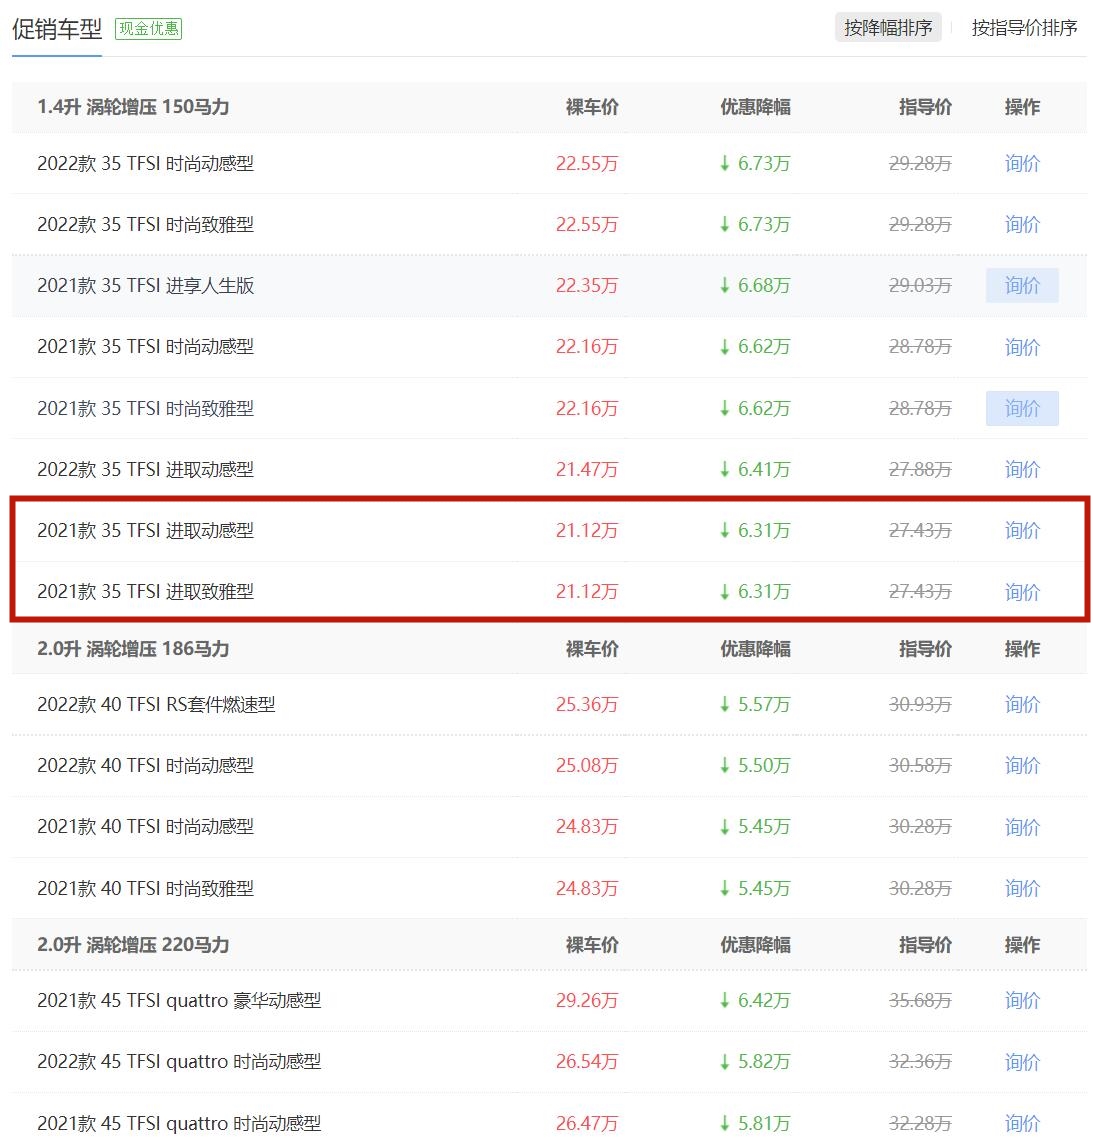Select 按降幅排序 to sort by discount
This screenshot has height=1138, width=1094.
(x=888, y=28)
